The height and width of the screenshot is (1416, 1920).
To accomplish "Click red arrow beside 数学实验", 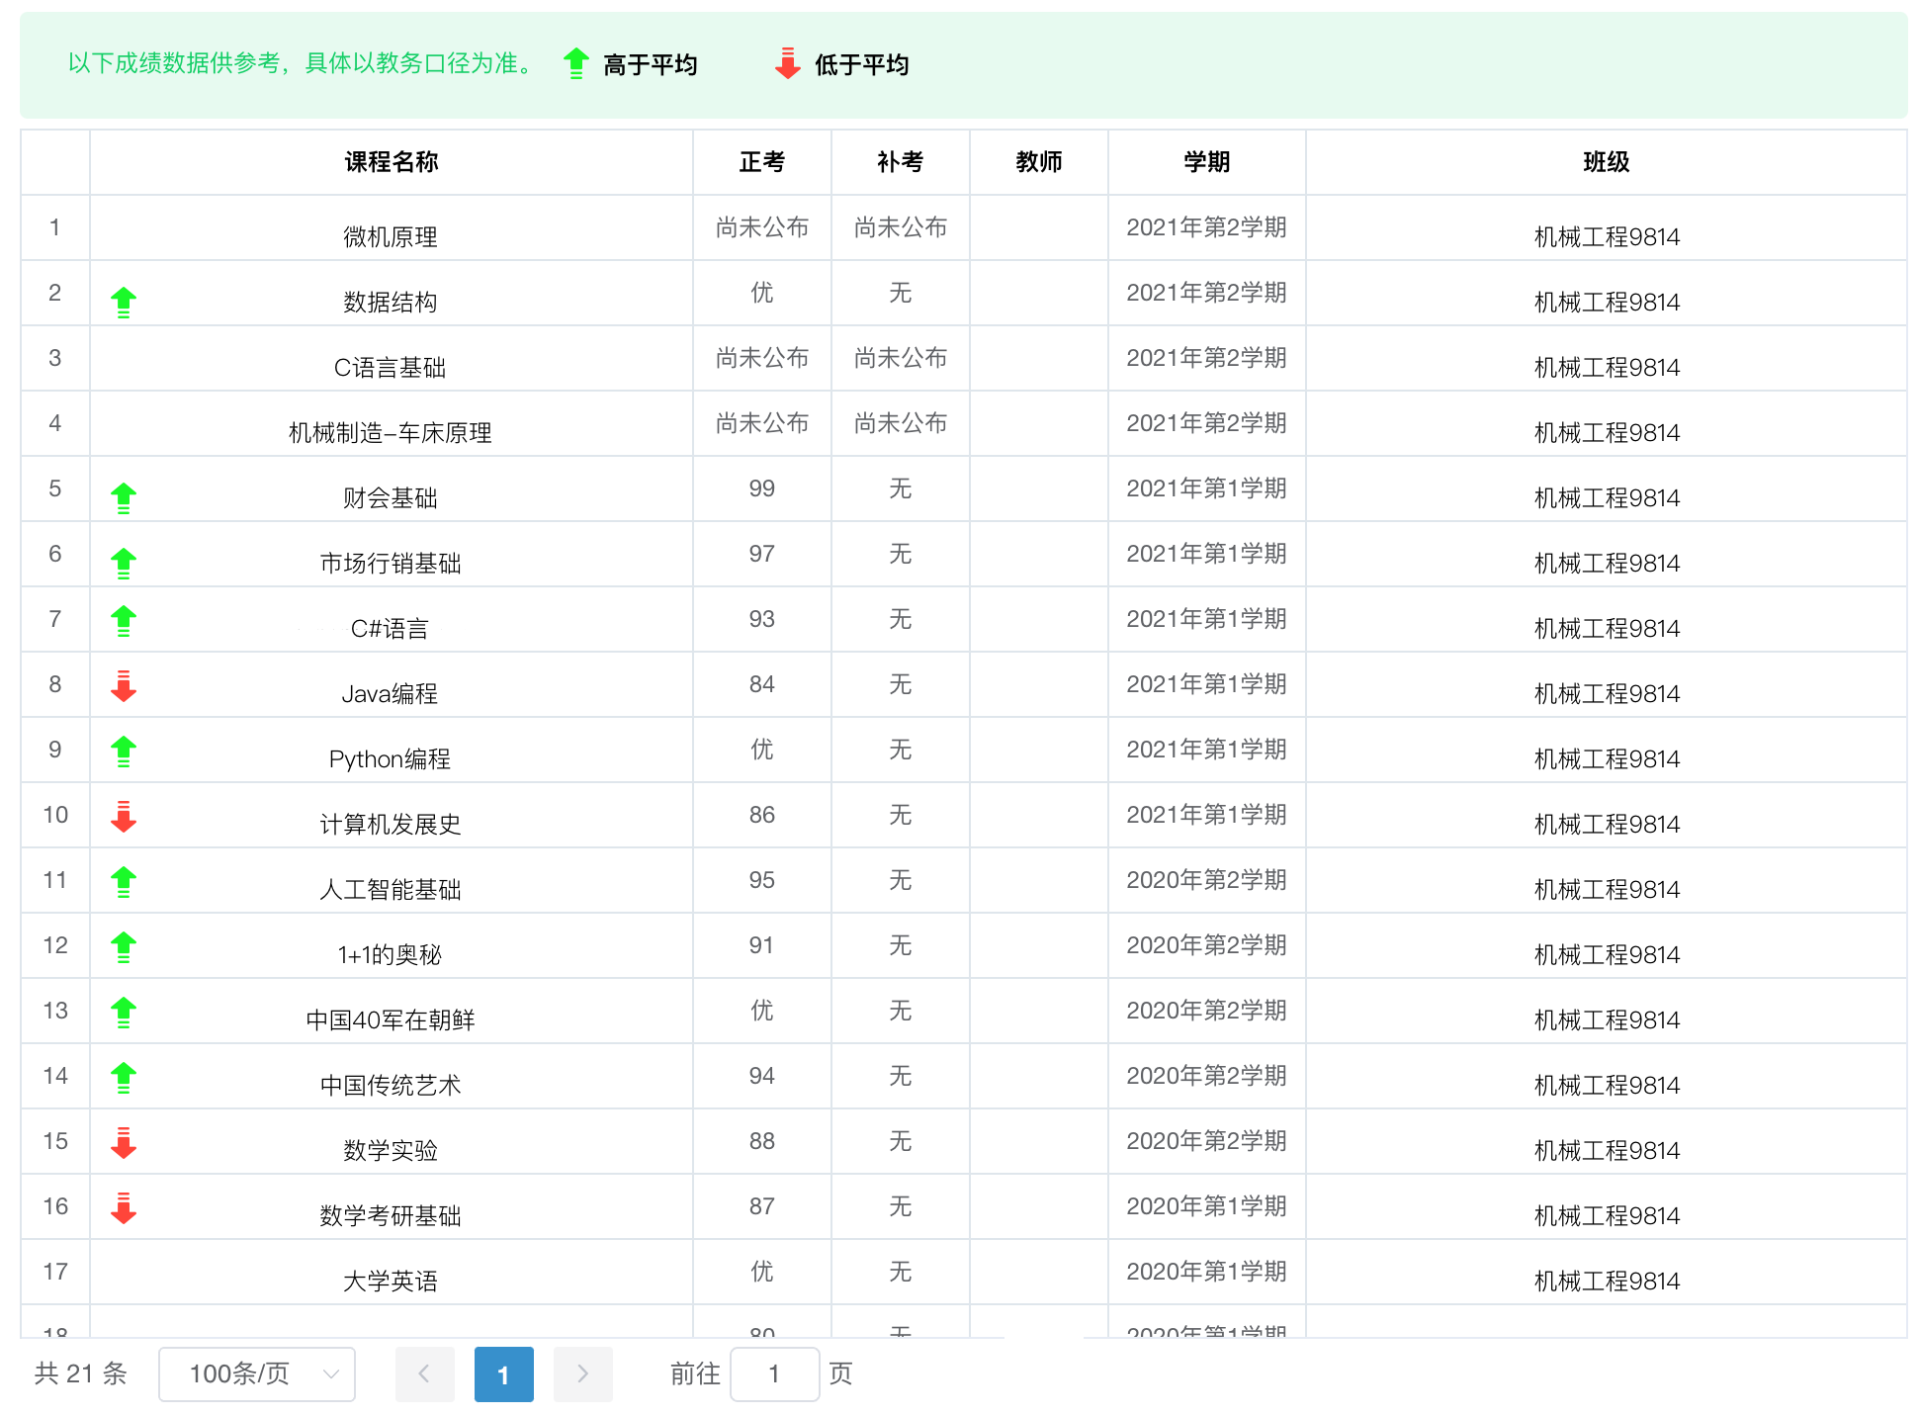I will [123, 1142].
